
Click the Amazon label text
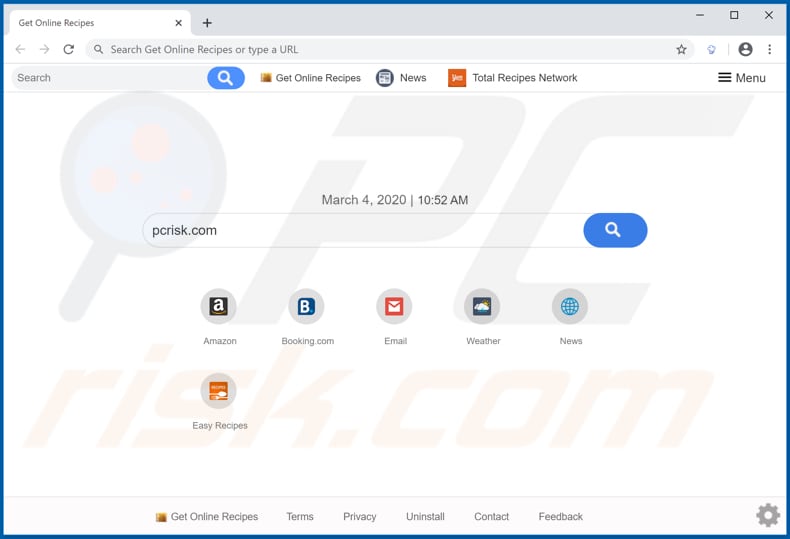pos(220,341)
